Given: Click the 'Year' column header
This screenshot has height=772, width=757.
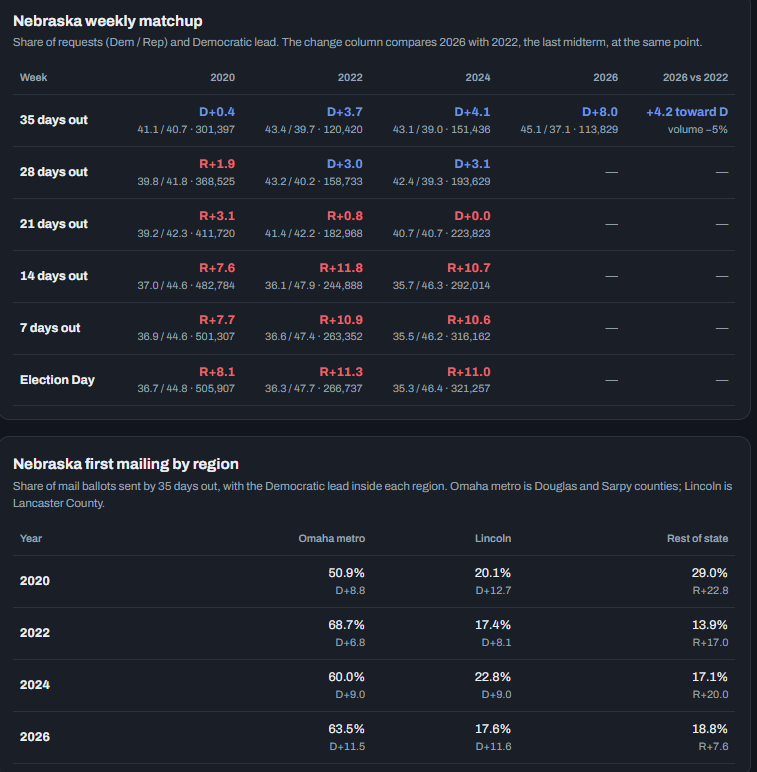Looking at the screenshot, I should (x=31, y=539).
